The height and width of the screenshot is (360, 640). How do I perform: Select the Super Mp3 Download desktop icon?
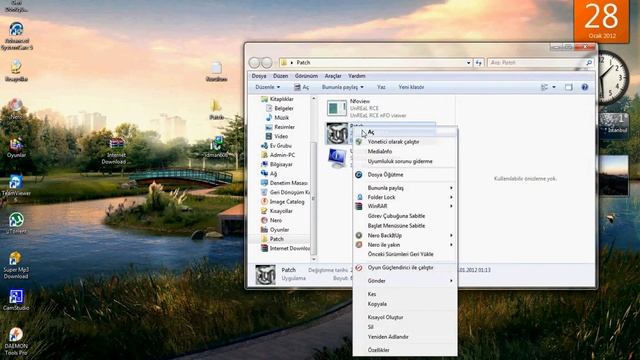[x=16, y=265]
